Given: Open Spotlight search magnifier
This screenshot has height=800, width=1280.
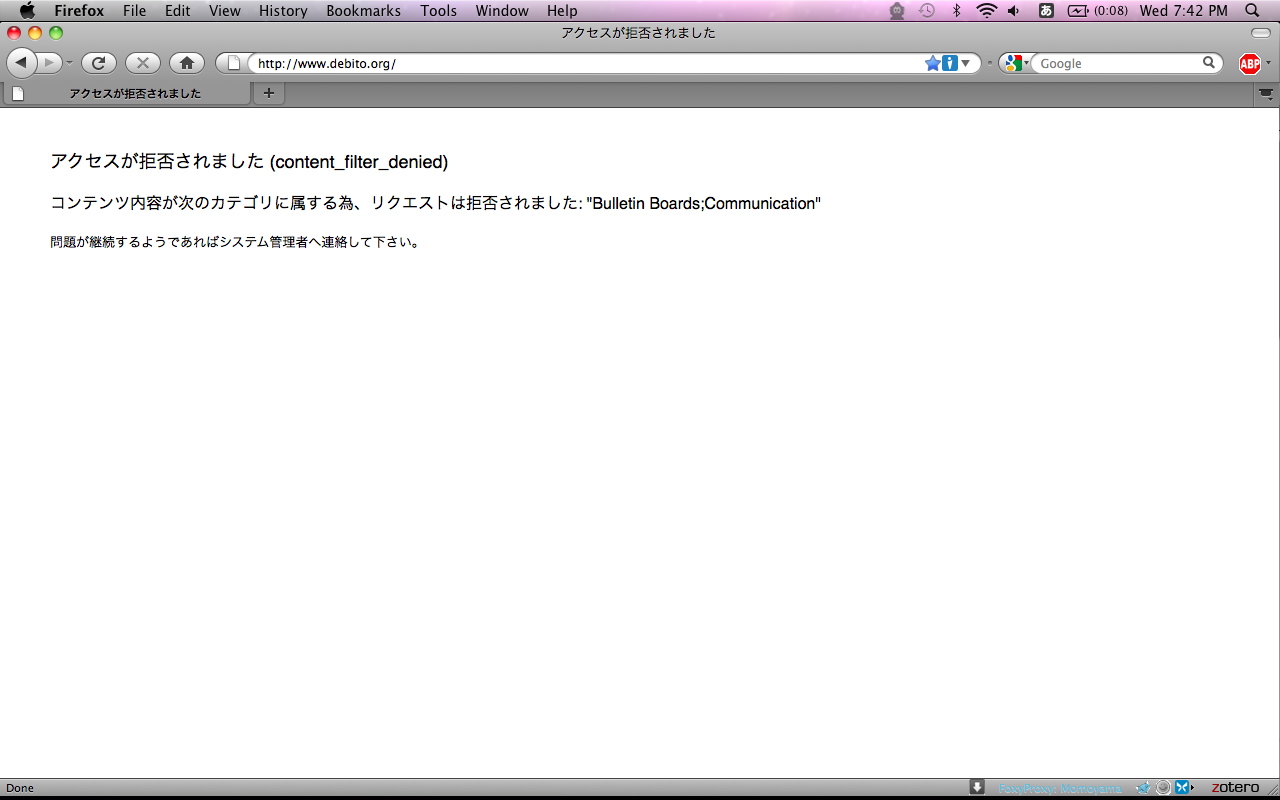Looking at the screenshot, I should (x=1252, y=11).
